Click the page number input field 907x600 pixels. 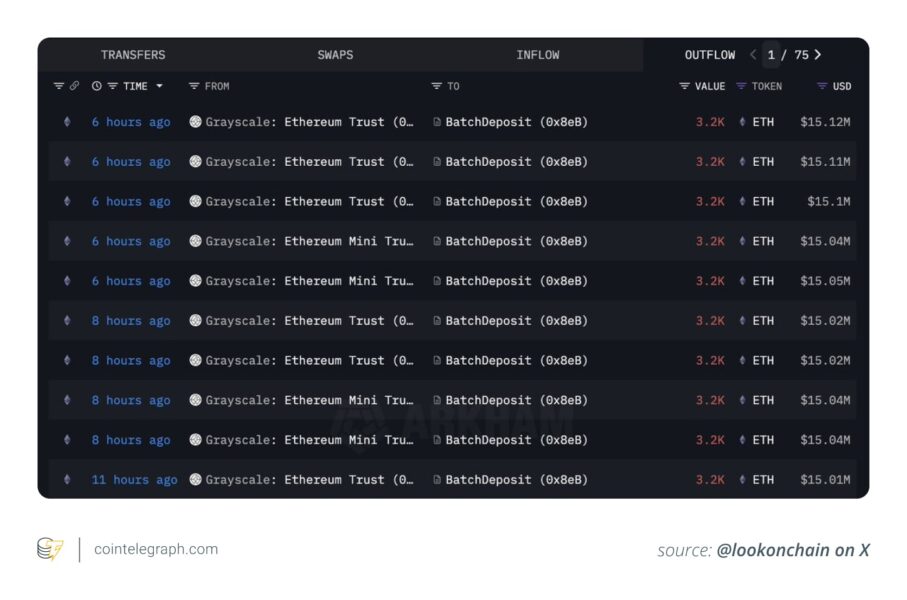772,55
